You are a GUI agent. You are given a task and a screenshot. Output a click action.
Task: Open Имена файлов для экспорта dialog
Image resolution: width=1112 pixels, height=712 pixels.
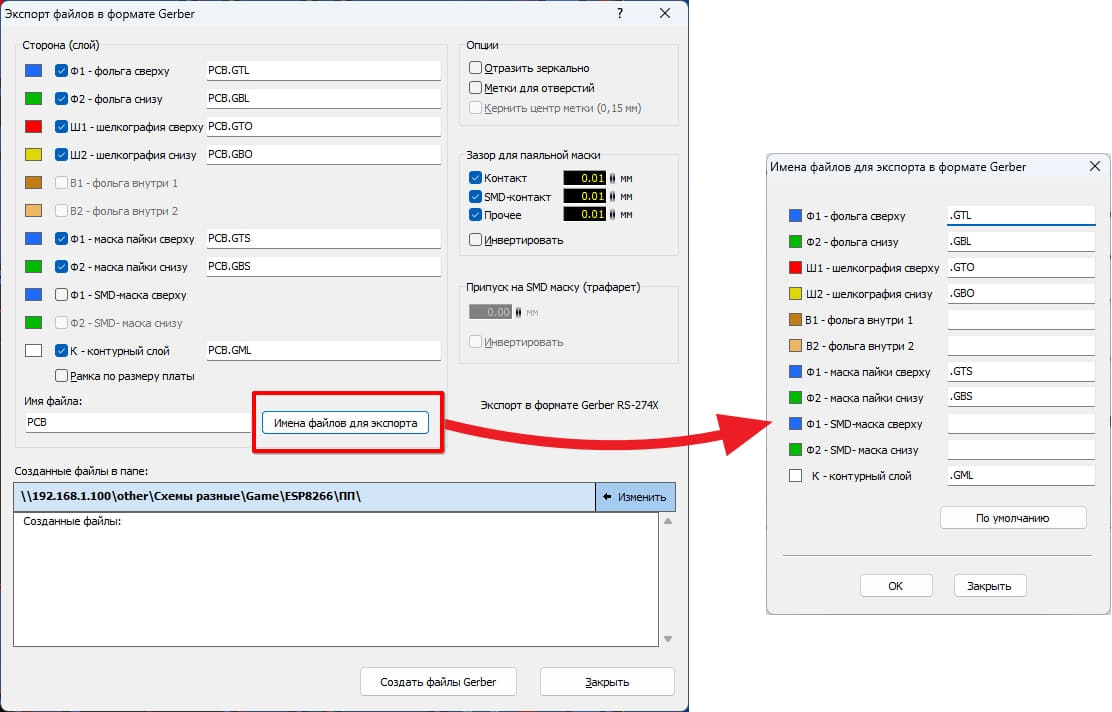click(345, 423)
